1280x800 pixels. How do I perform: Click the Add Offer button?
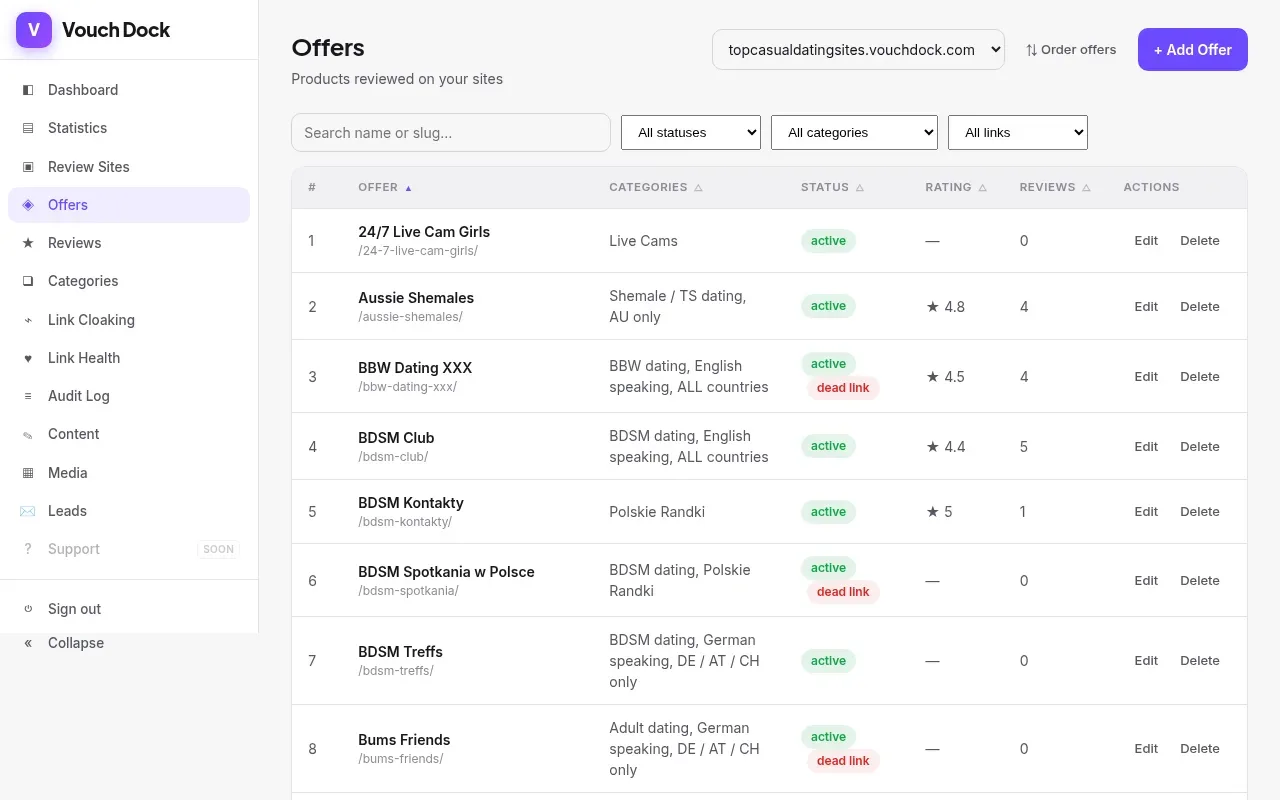tap(1193, 49)
